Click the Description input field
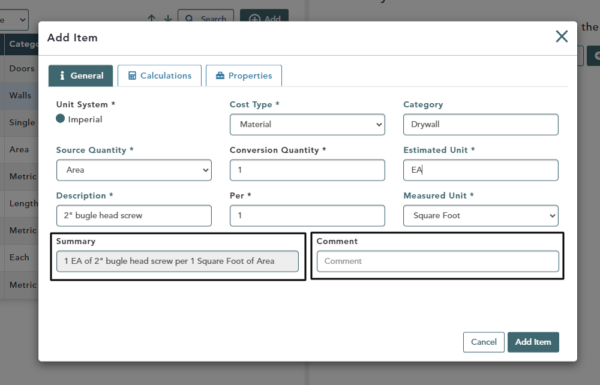The height and width of the screenshot is (385, 600). pyautogui.click(x=134, y=215)
